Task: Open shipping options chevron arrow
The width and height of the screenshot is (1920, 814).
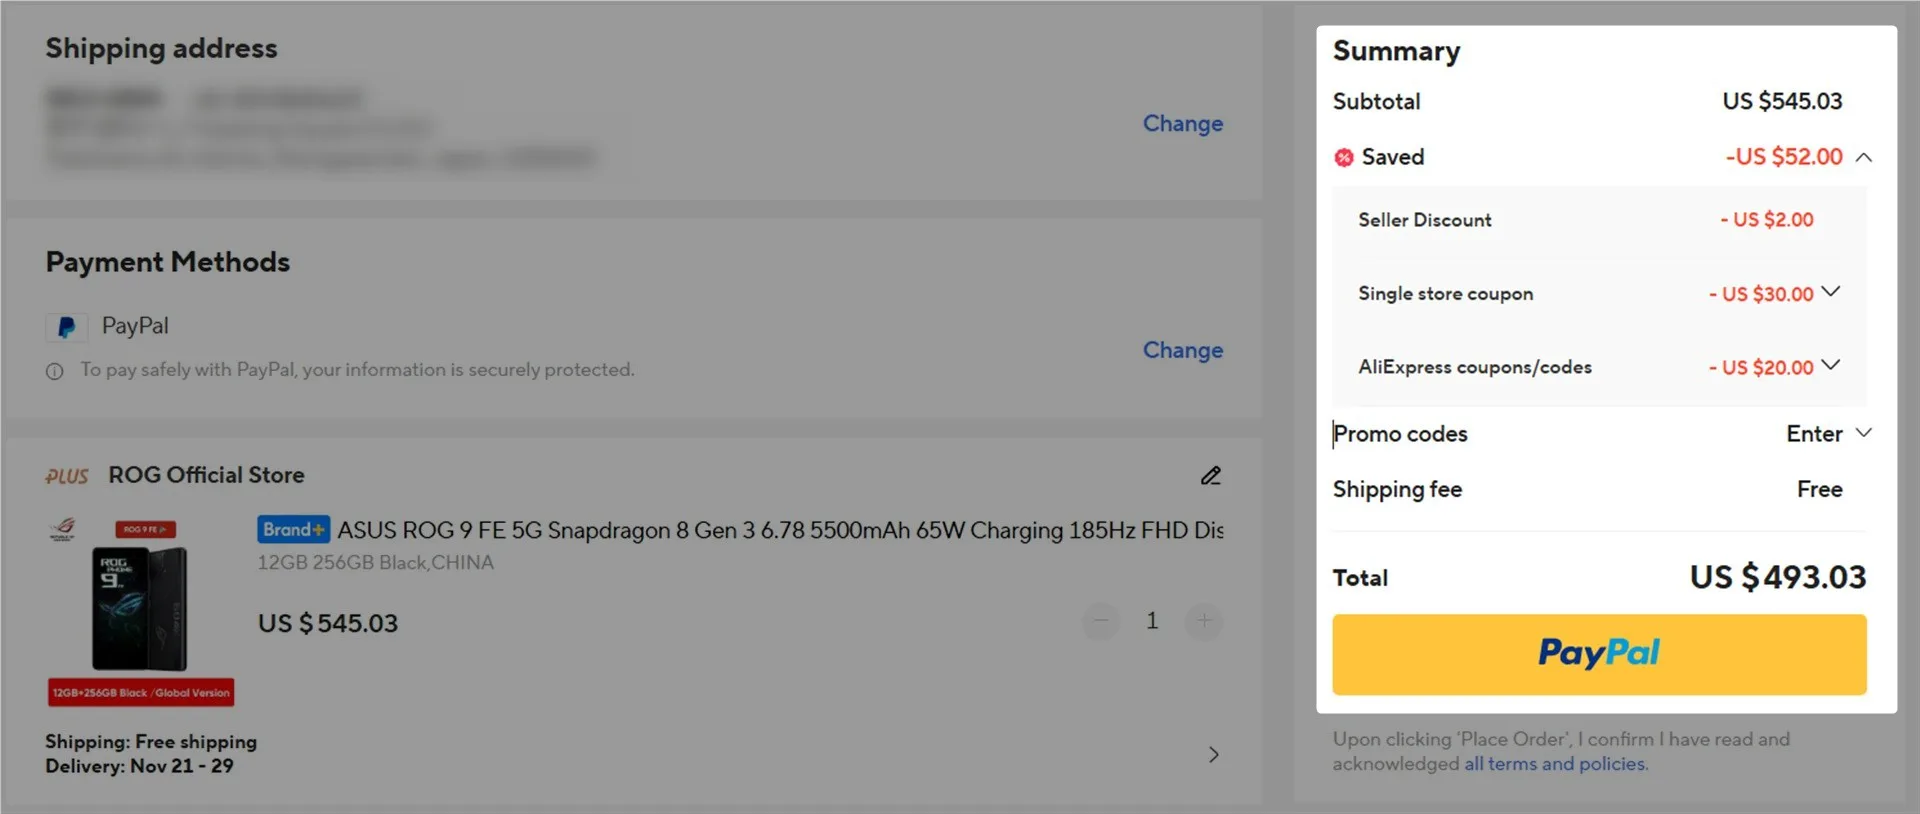Action: [1213, 754]
